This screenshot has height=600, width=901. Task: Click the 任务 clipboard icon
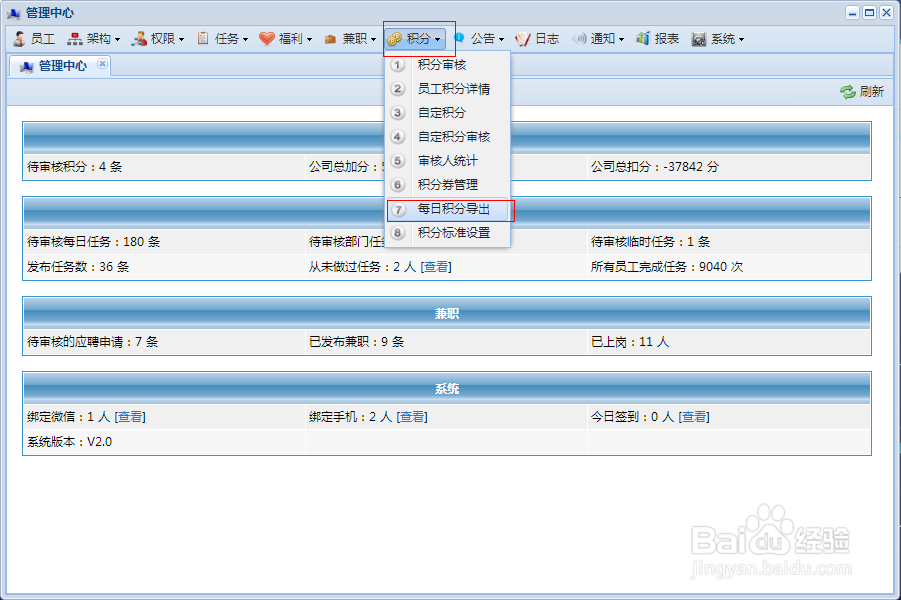click(x=203, y=39)
